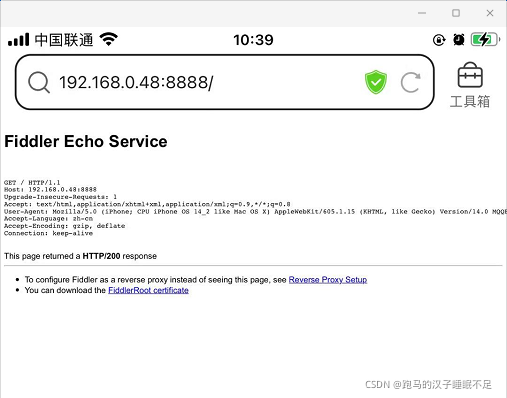Viewport: 507px width, 398px height.
Task: Minimize the window
Action: 422,13
